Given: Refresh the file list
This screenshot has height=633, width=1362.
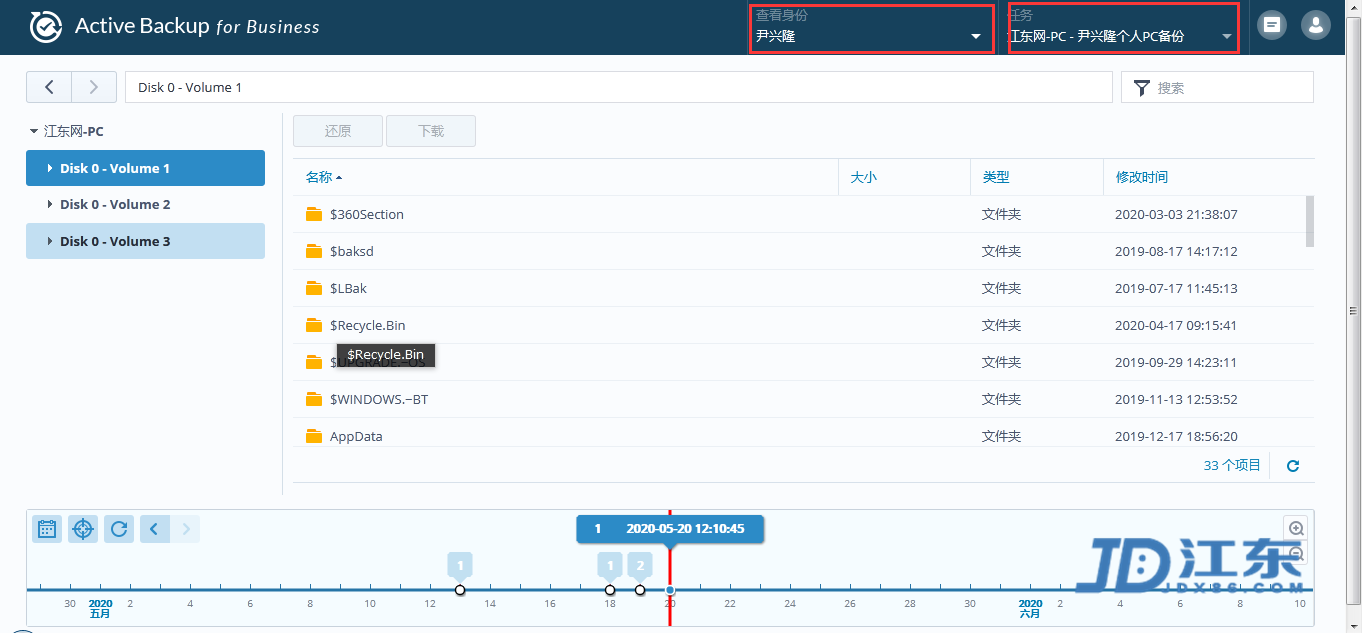Looking at the screenshot, I should pyautogui.click(x=1292, y=466).
